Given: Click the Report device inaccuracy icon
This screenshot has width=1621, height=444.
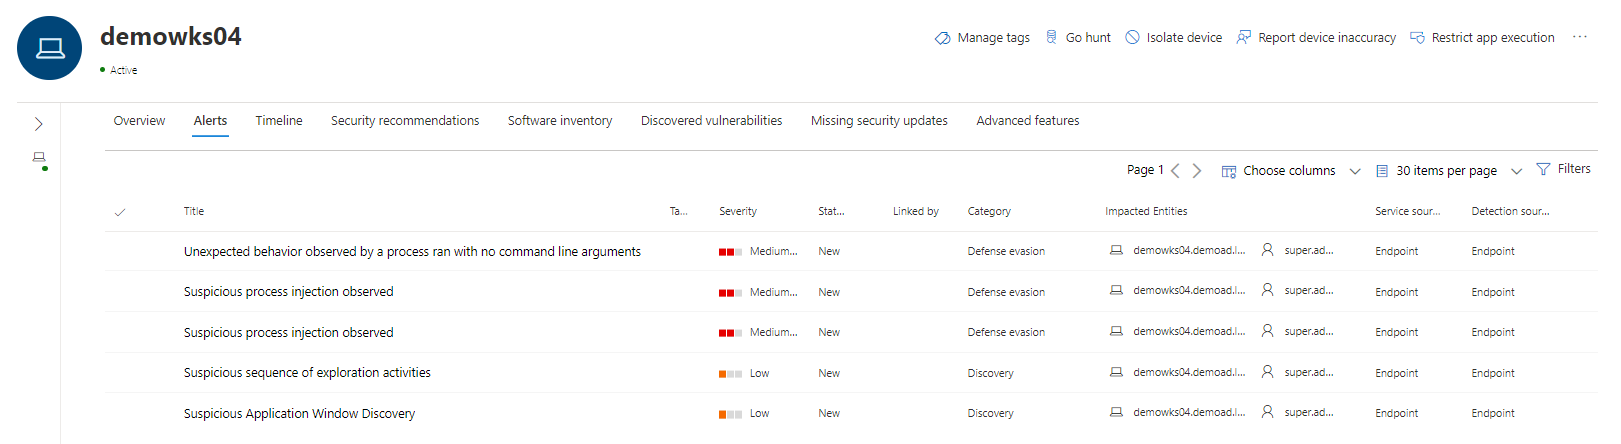Looking at the screenshot, I should [x=1243, y=37].
